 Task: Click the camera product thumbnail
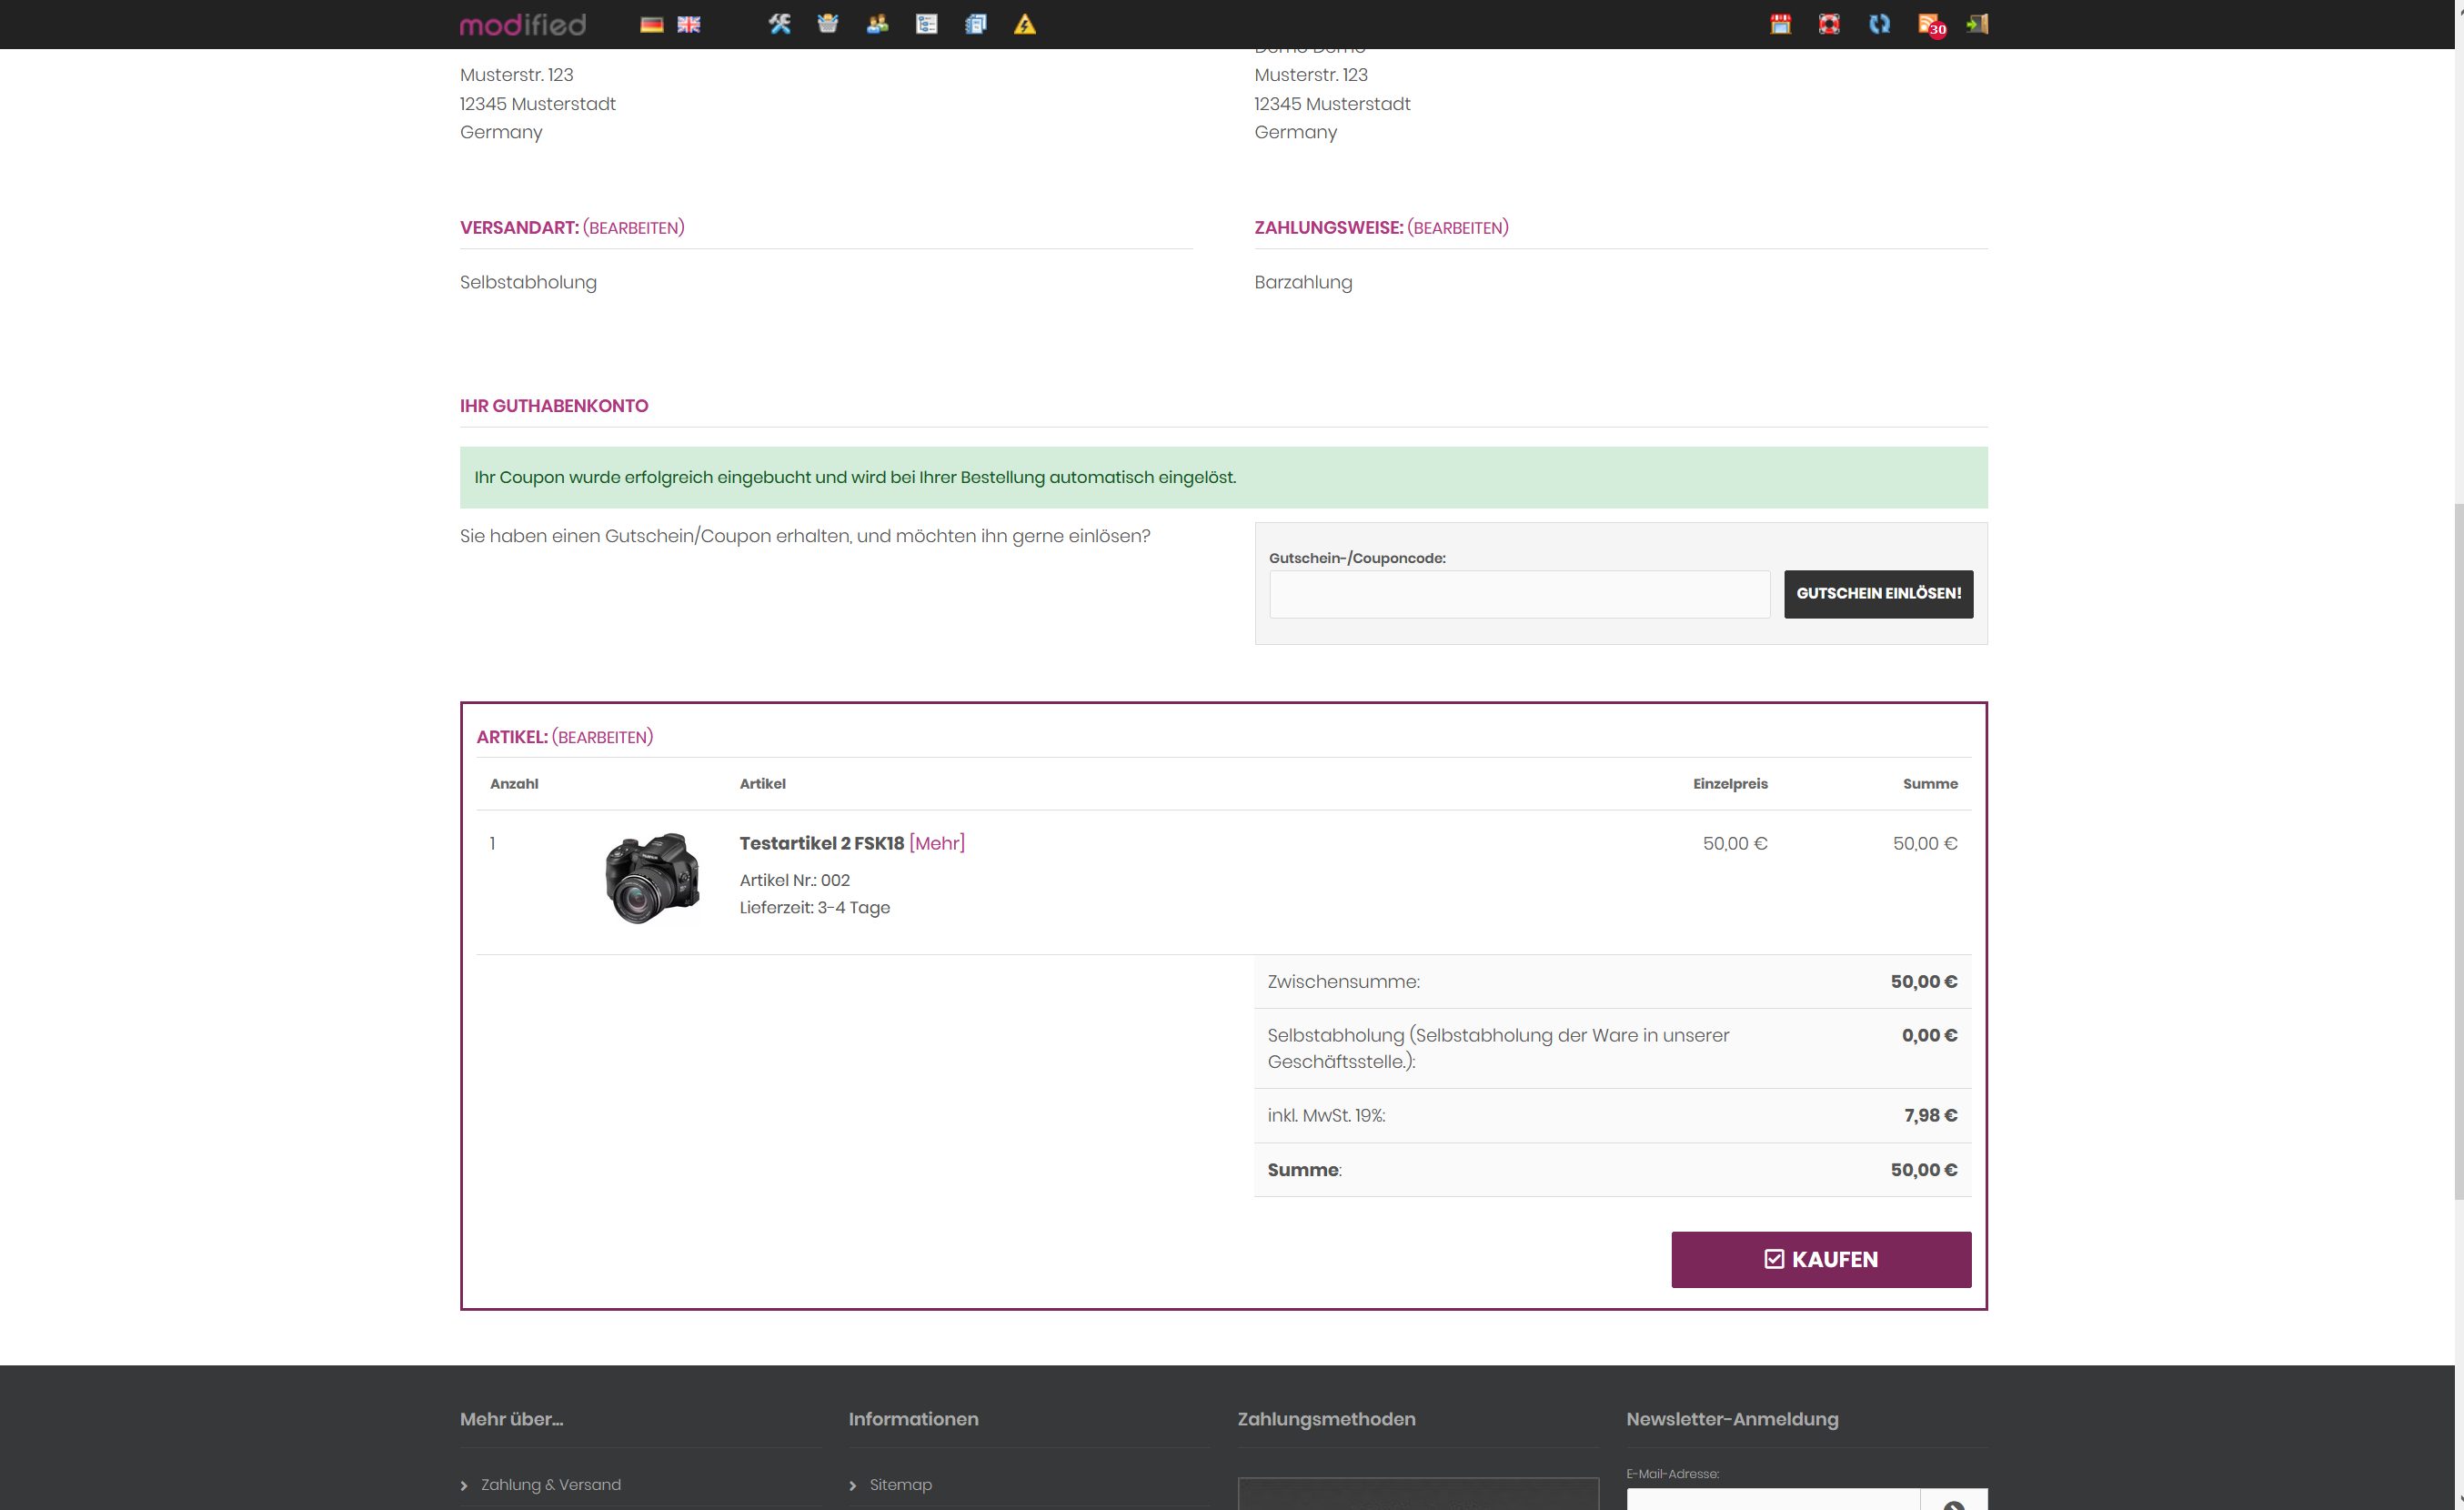coord(652,878)
